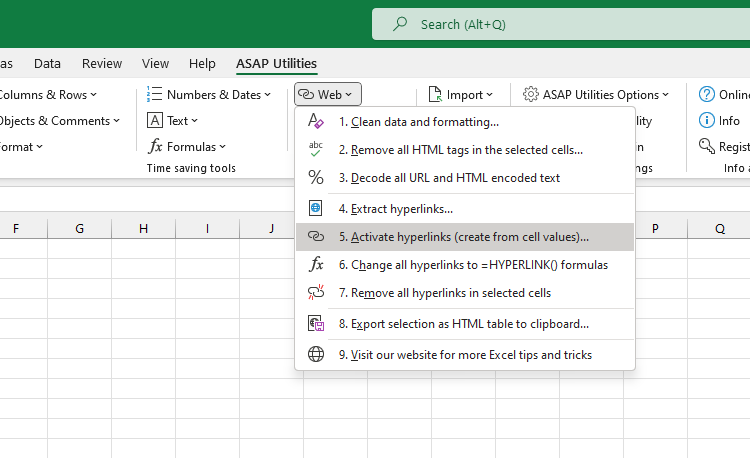Select column H header
750x458 pixels.
(143, 229)
